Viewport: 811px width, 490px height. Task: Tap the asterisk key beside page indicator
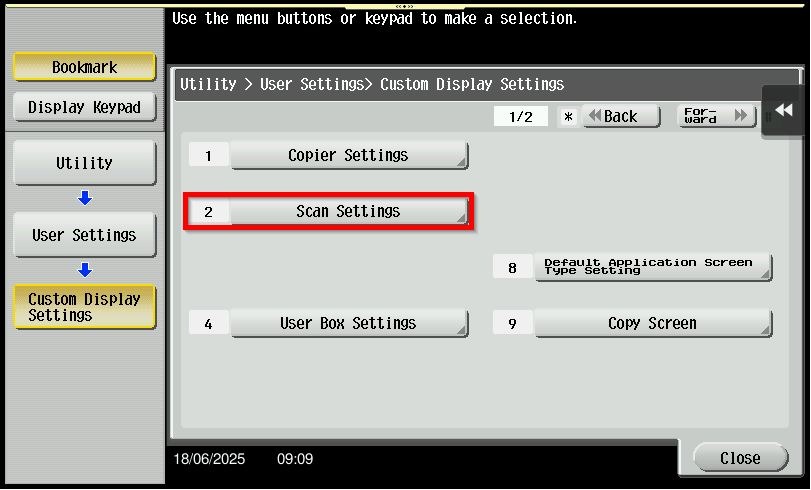[568, 117]
